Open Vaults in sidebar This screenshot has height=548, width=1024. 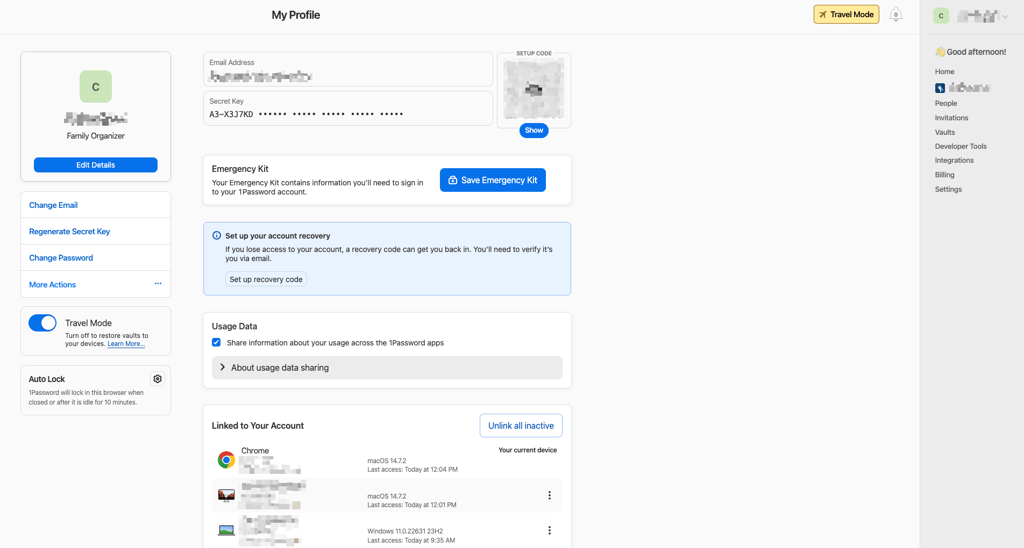(944, 132)
